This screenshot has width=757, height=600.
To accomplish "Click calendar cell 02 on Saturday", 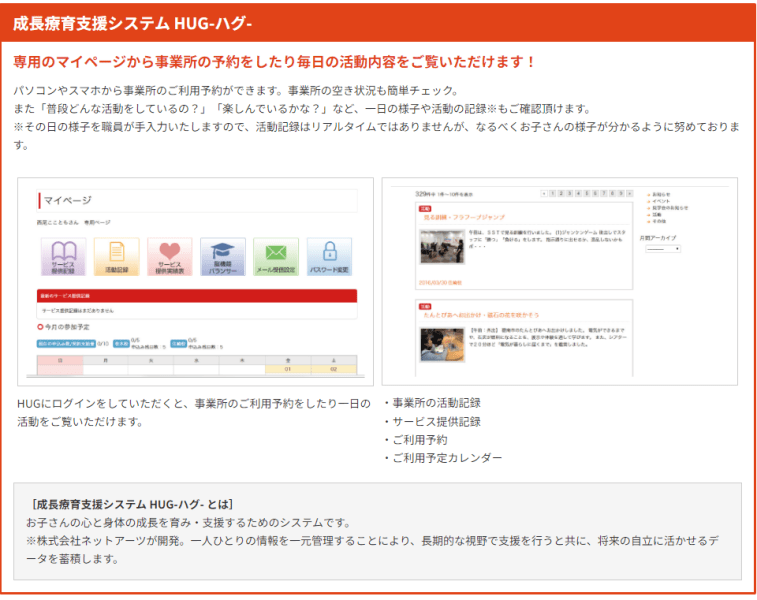I will point(334,369).
